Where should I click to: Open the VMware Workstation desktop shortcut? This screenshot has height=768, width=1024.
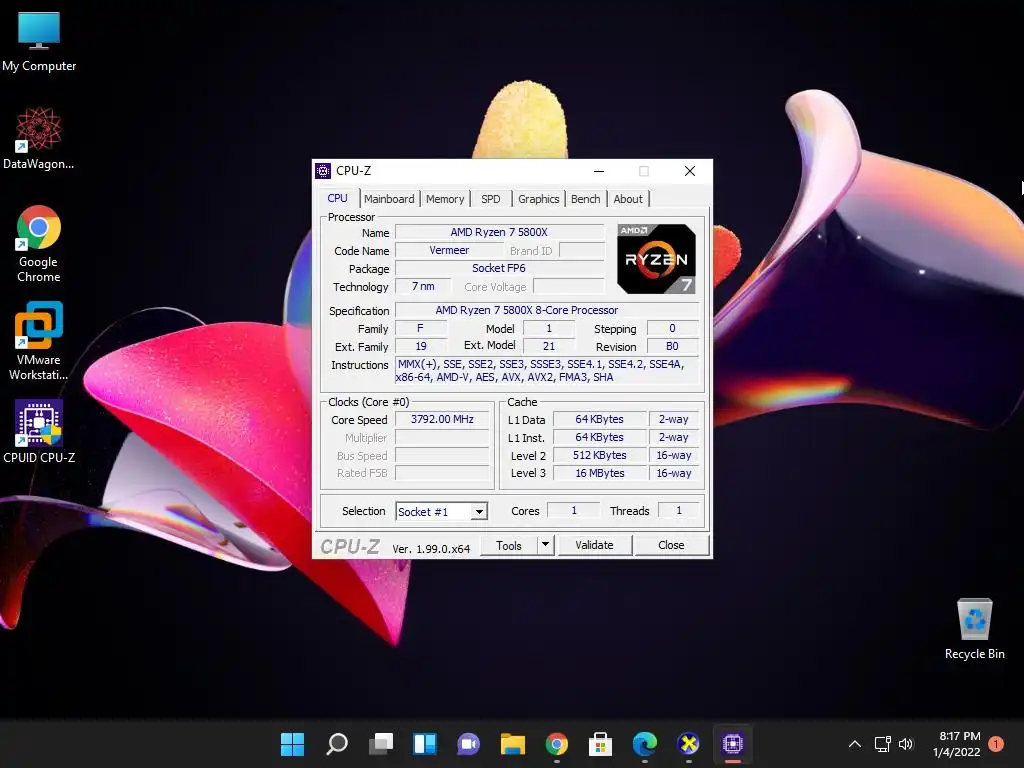click(x=39, y=341)
